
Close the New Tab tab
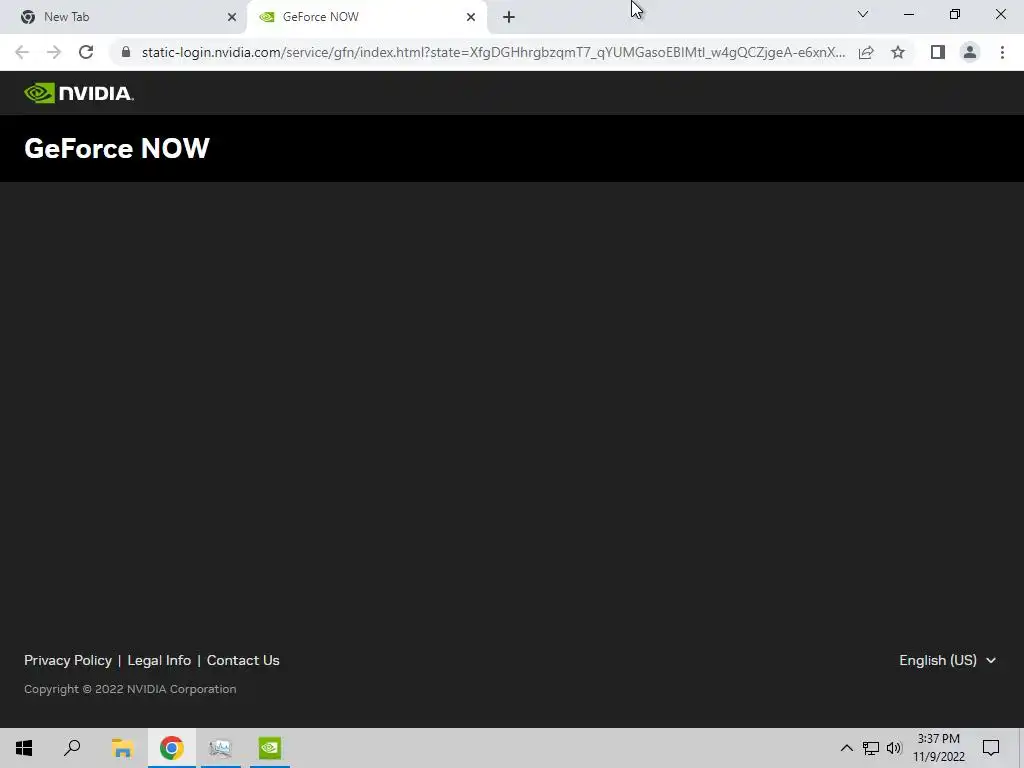pos(232,17)
